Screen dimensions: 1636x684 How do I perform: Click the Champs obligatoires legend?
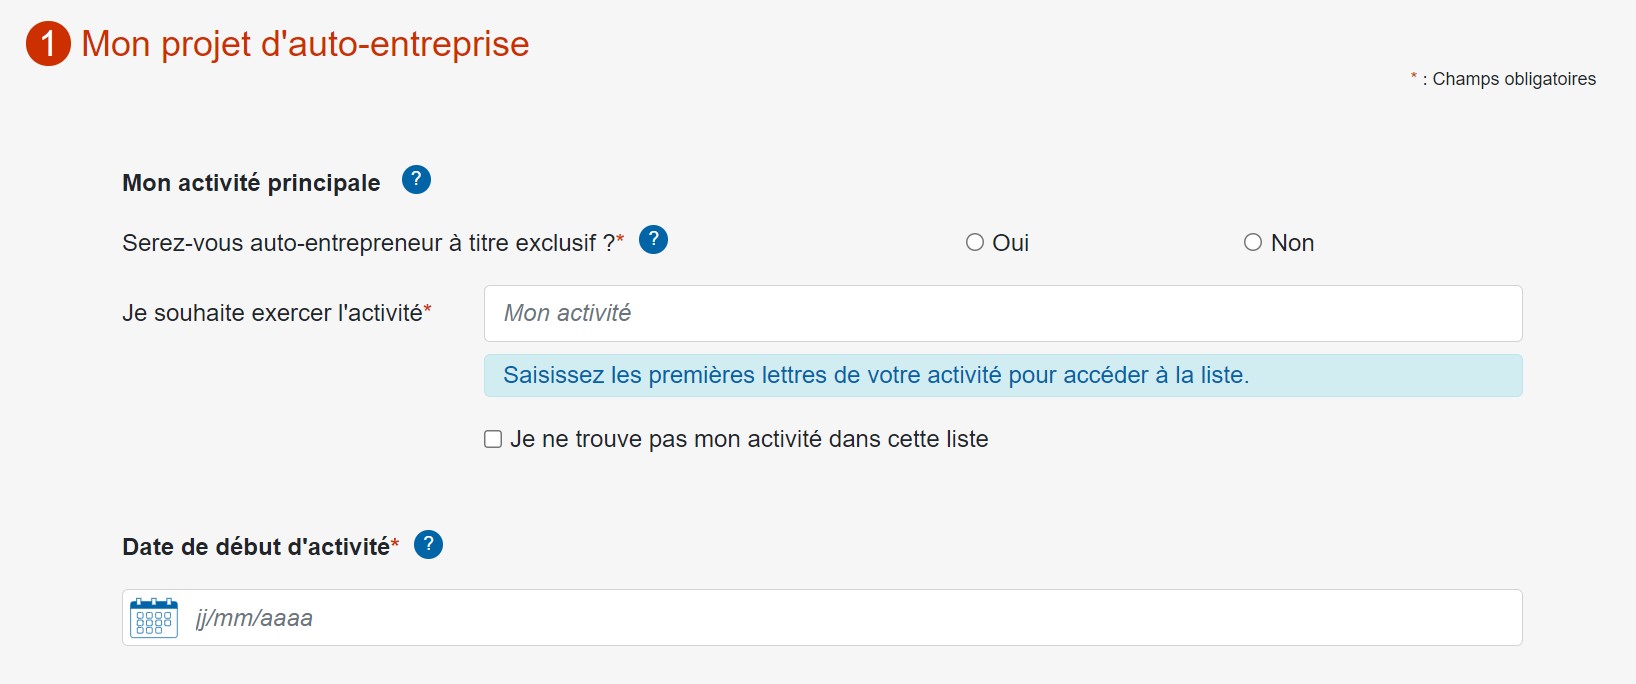pos(1503,78)
